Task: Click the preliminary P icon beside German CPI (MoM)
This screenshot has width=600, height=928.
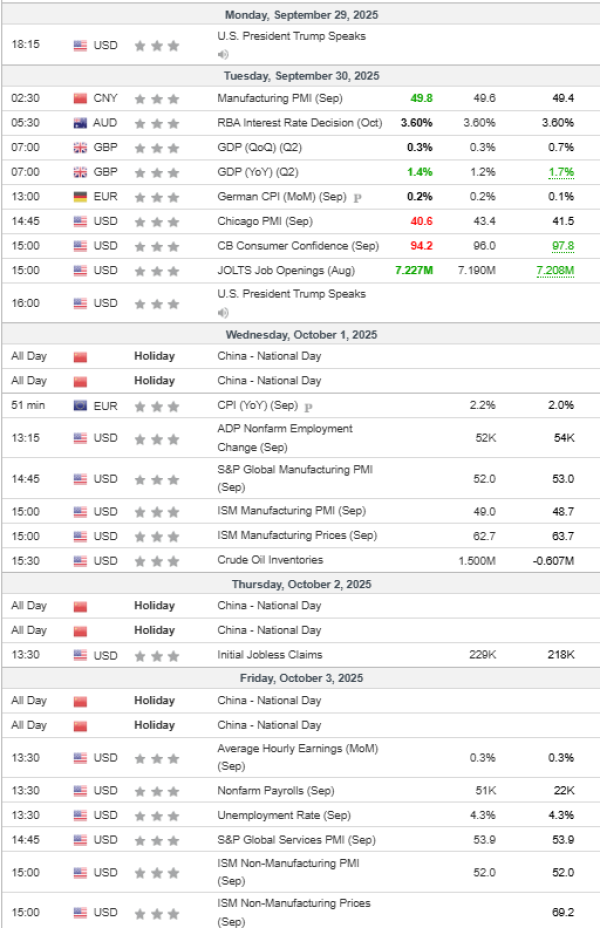Action: click(x=358, y=198)
